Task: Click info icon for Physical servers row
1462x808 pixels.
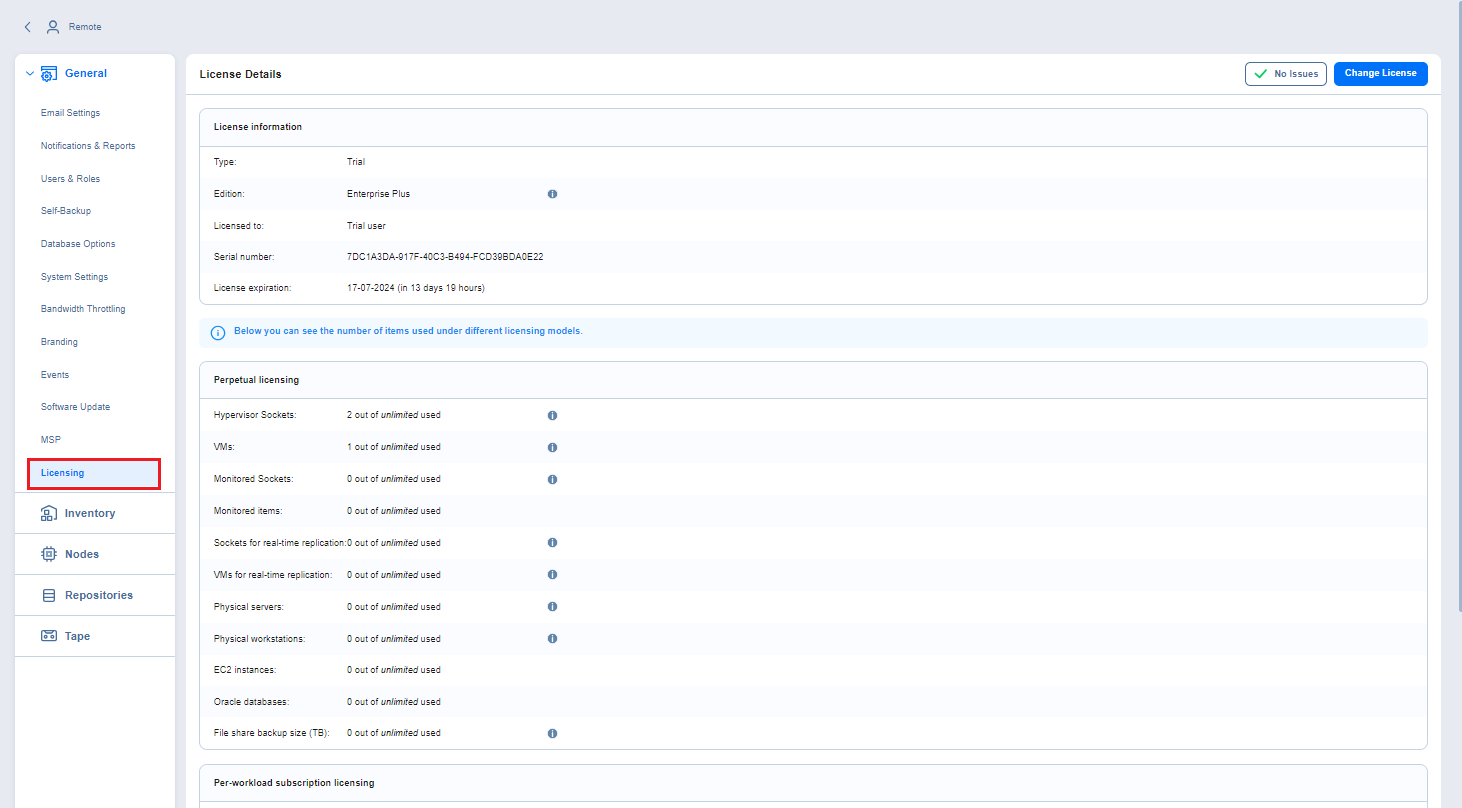Action: [x=552, y=607]
